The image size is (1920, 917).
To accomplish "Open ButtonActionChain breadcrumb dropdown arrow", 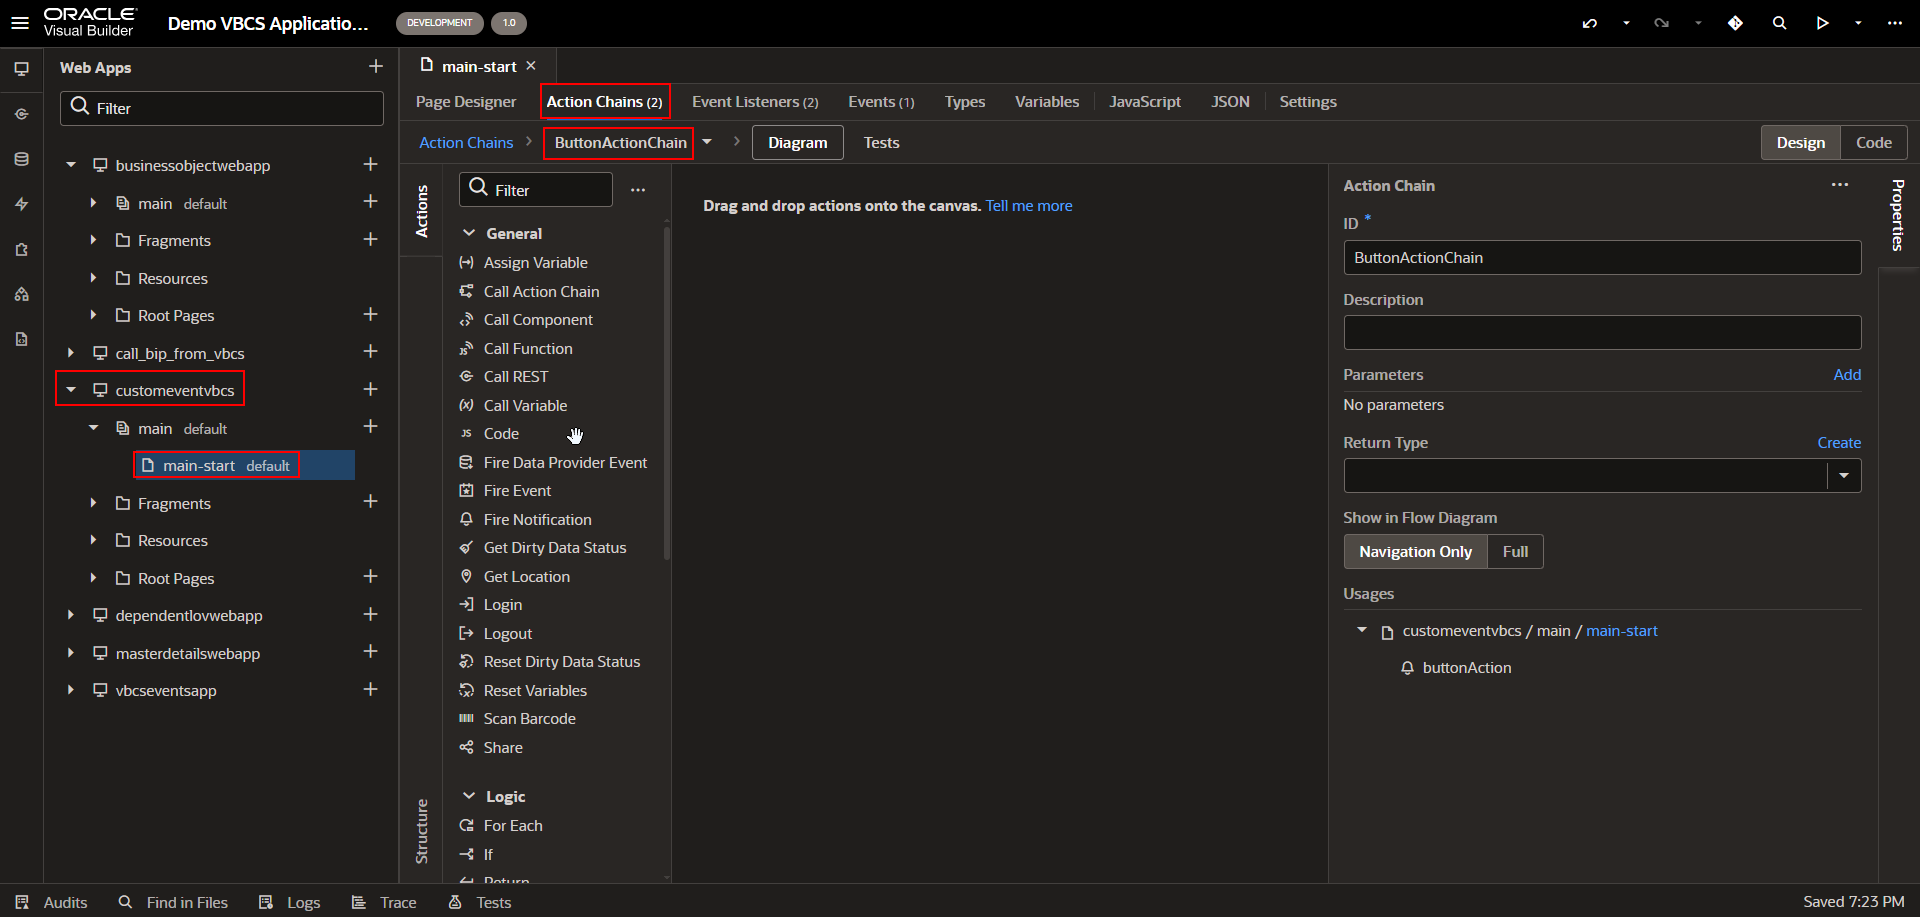I will tap(707, 142).
